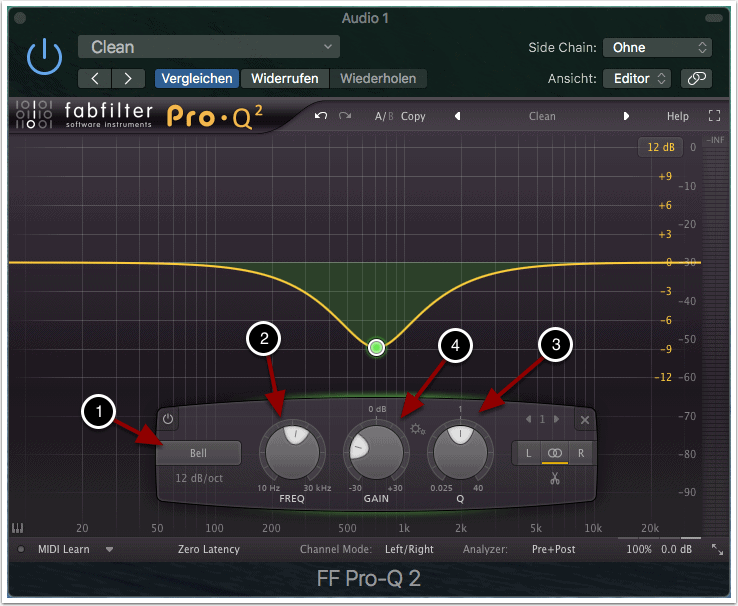This screenshot has width=738, height=606.
Task: Open the Zero Latency processing mode menu
Action: coord(208,549)
